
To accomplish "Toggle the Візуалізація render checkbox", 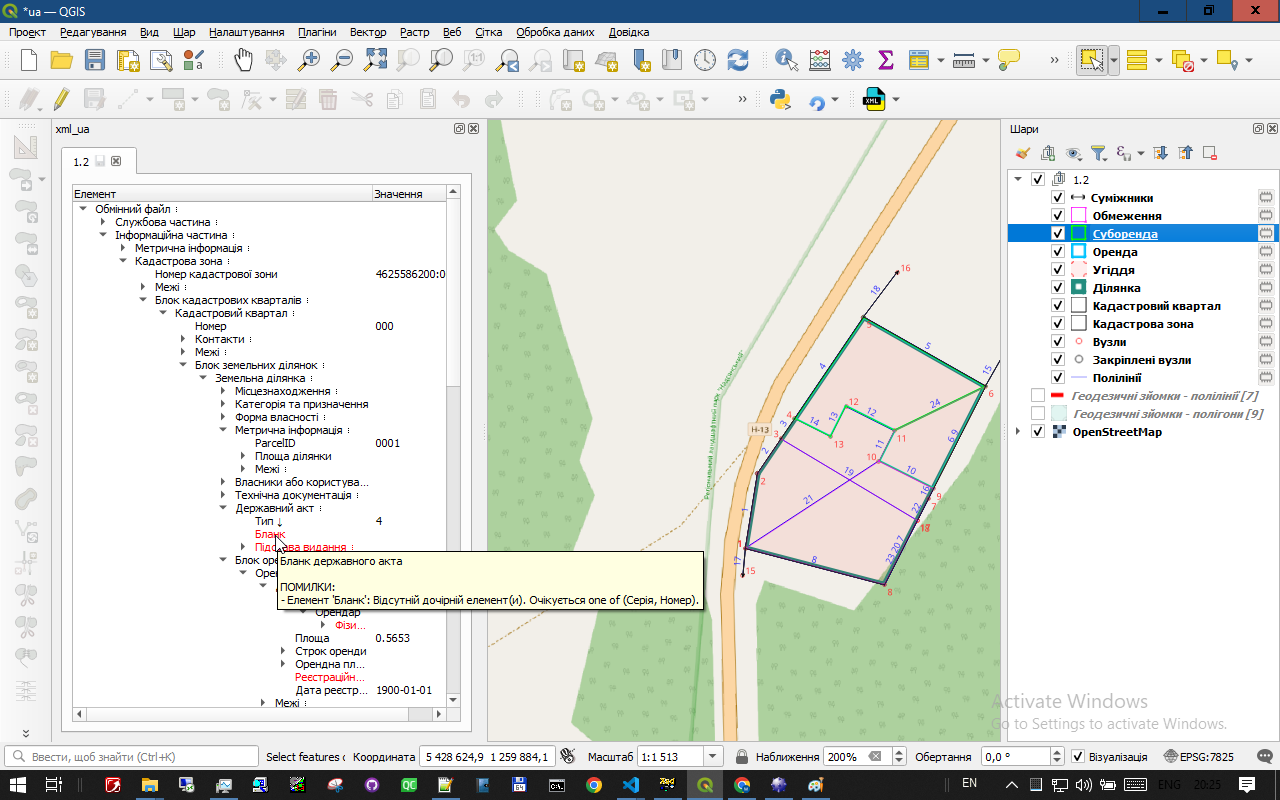I will (1077, 757).
